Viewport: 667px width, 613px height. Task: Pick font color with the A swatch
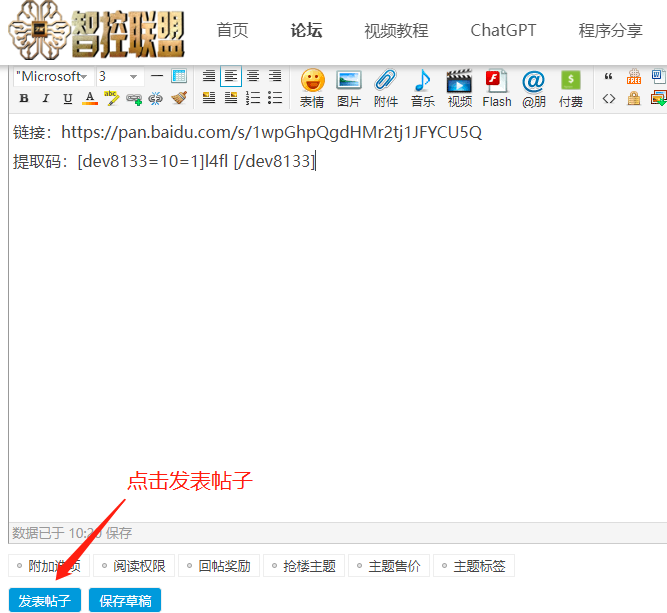(x=89, y=98)
